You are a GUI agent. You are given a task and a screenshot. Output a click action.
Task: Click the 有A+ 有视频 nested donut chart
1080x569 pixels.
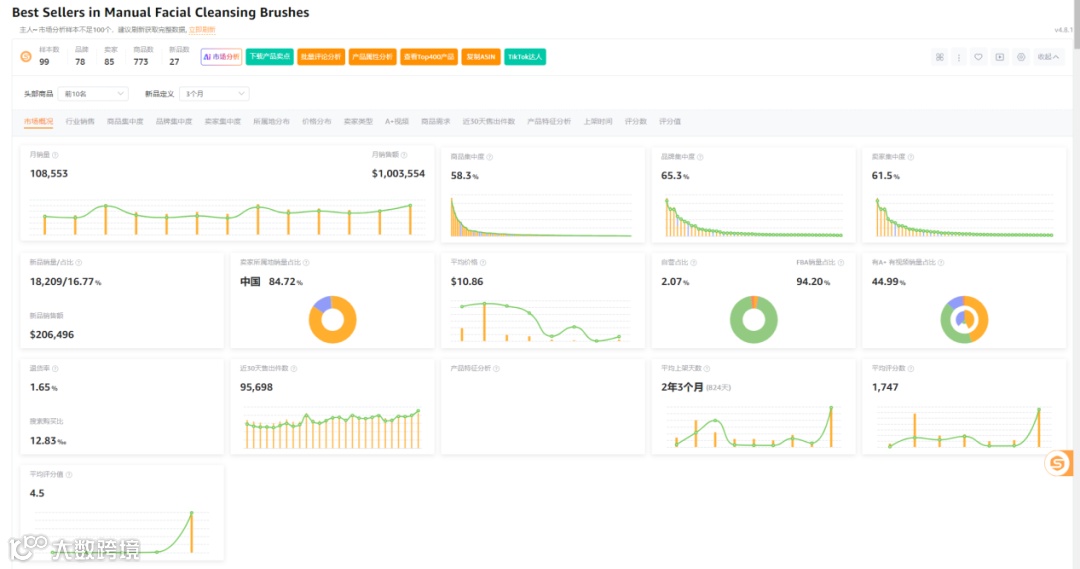point(964,320)
